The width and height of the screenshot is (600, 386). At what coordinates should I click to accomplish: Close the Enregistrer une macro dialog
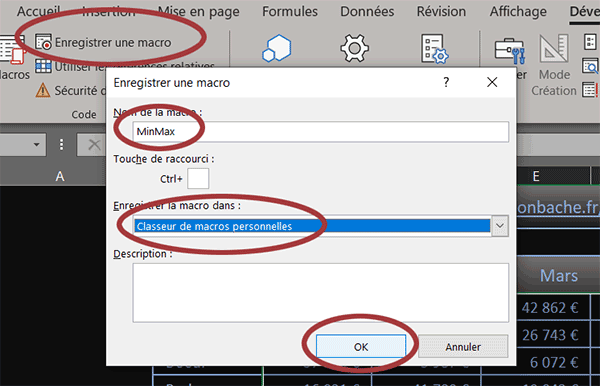pos(492,82)
